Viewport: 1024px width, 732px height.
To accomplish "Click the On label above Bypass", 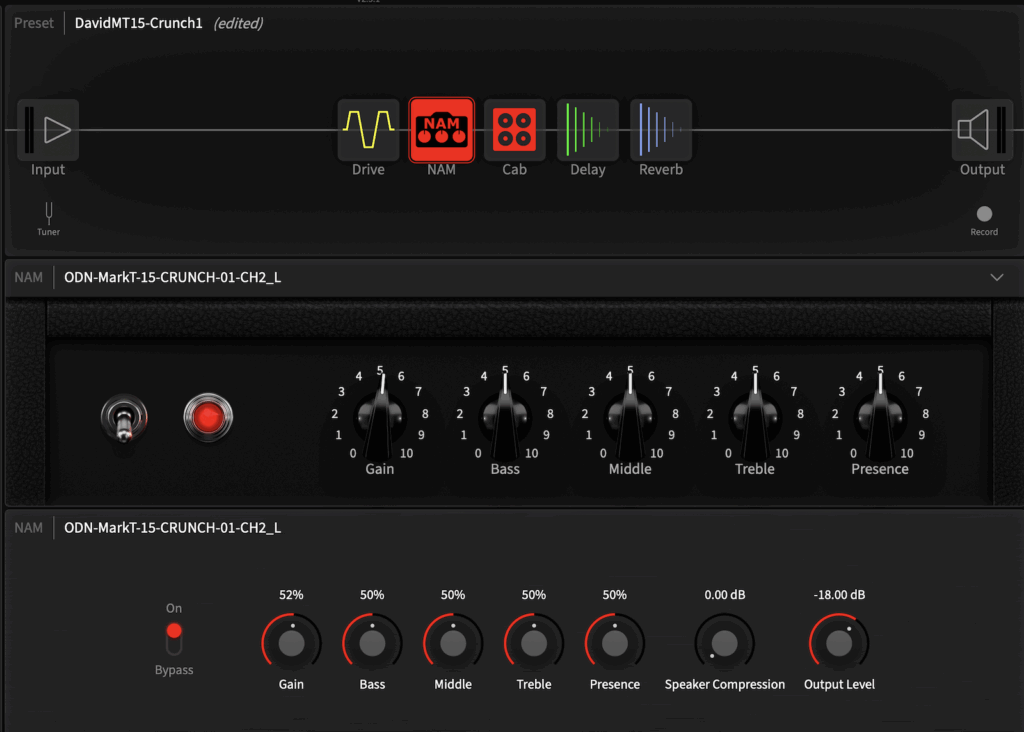I will [174, 608].
